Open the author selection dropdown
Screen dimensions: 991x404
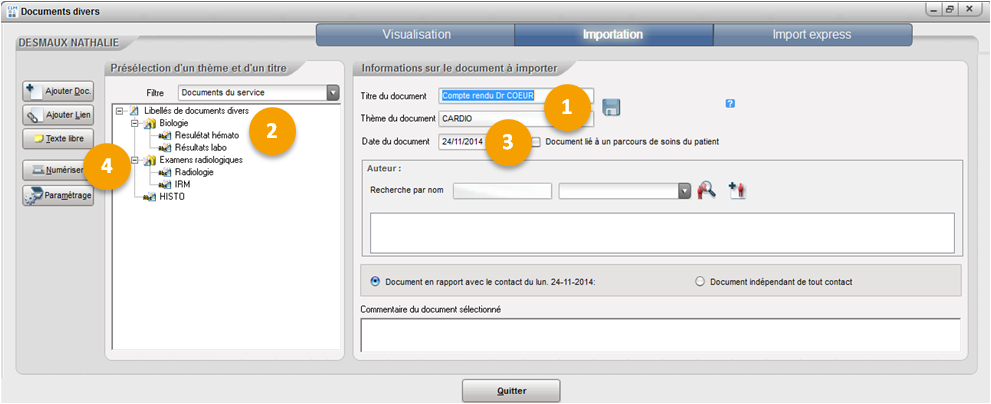tap(684, 191)
